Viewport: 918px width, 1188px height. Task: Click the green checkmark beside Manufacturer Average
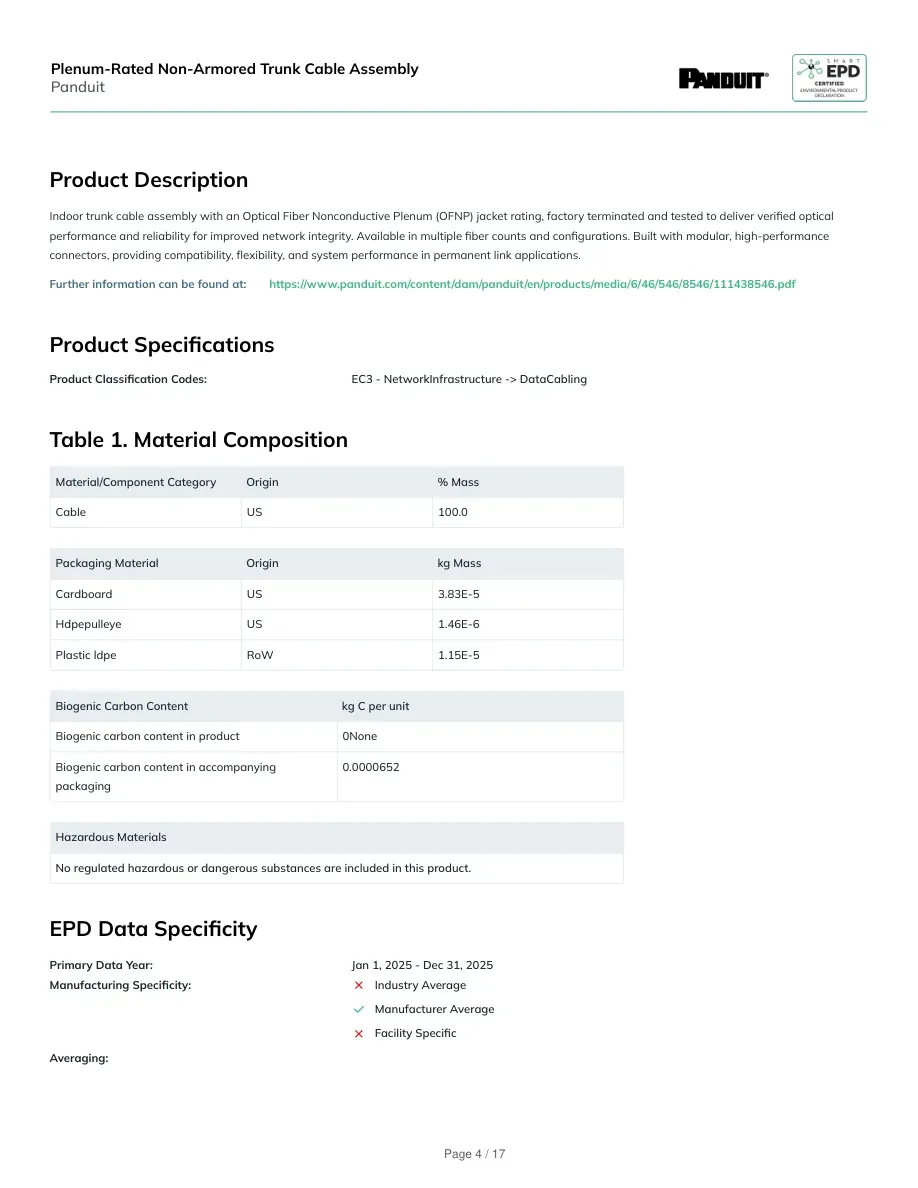coord(359,1009)
